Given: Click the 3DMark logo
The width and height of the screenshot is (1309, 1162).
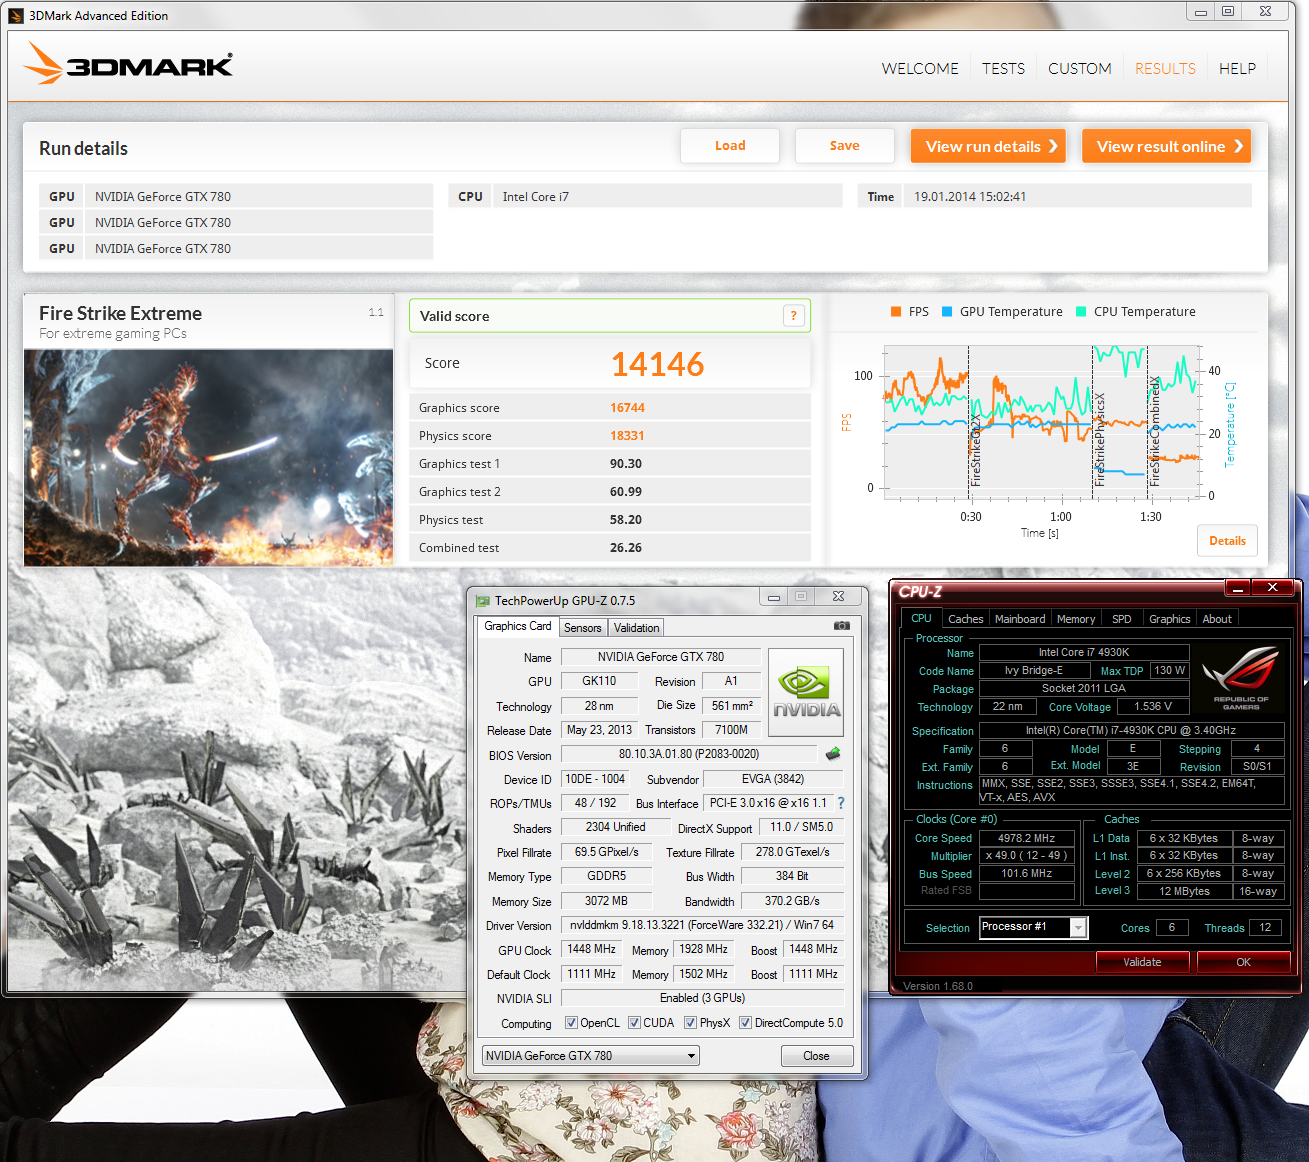Looking at the screenshot, I should tap(128, 63).
